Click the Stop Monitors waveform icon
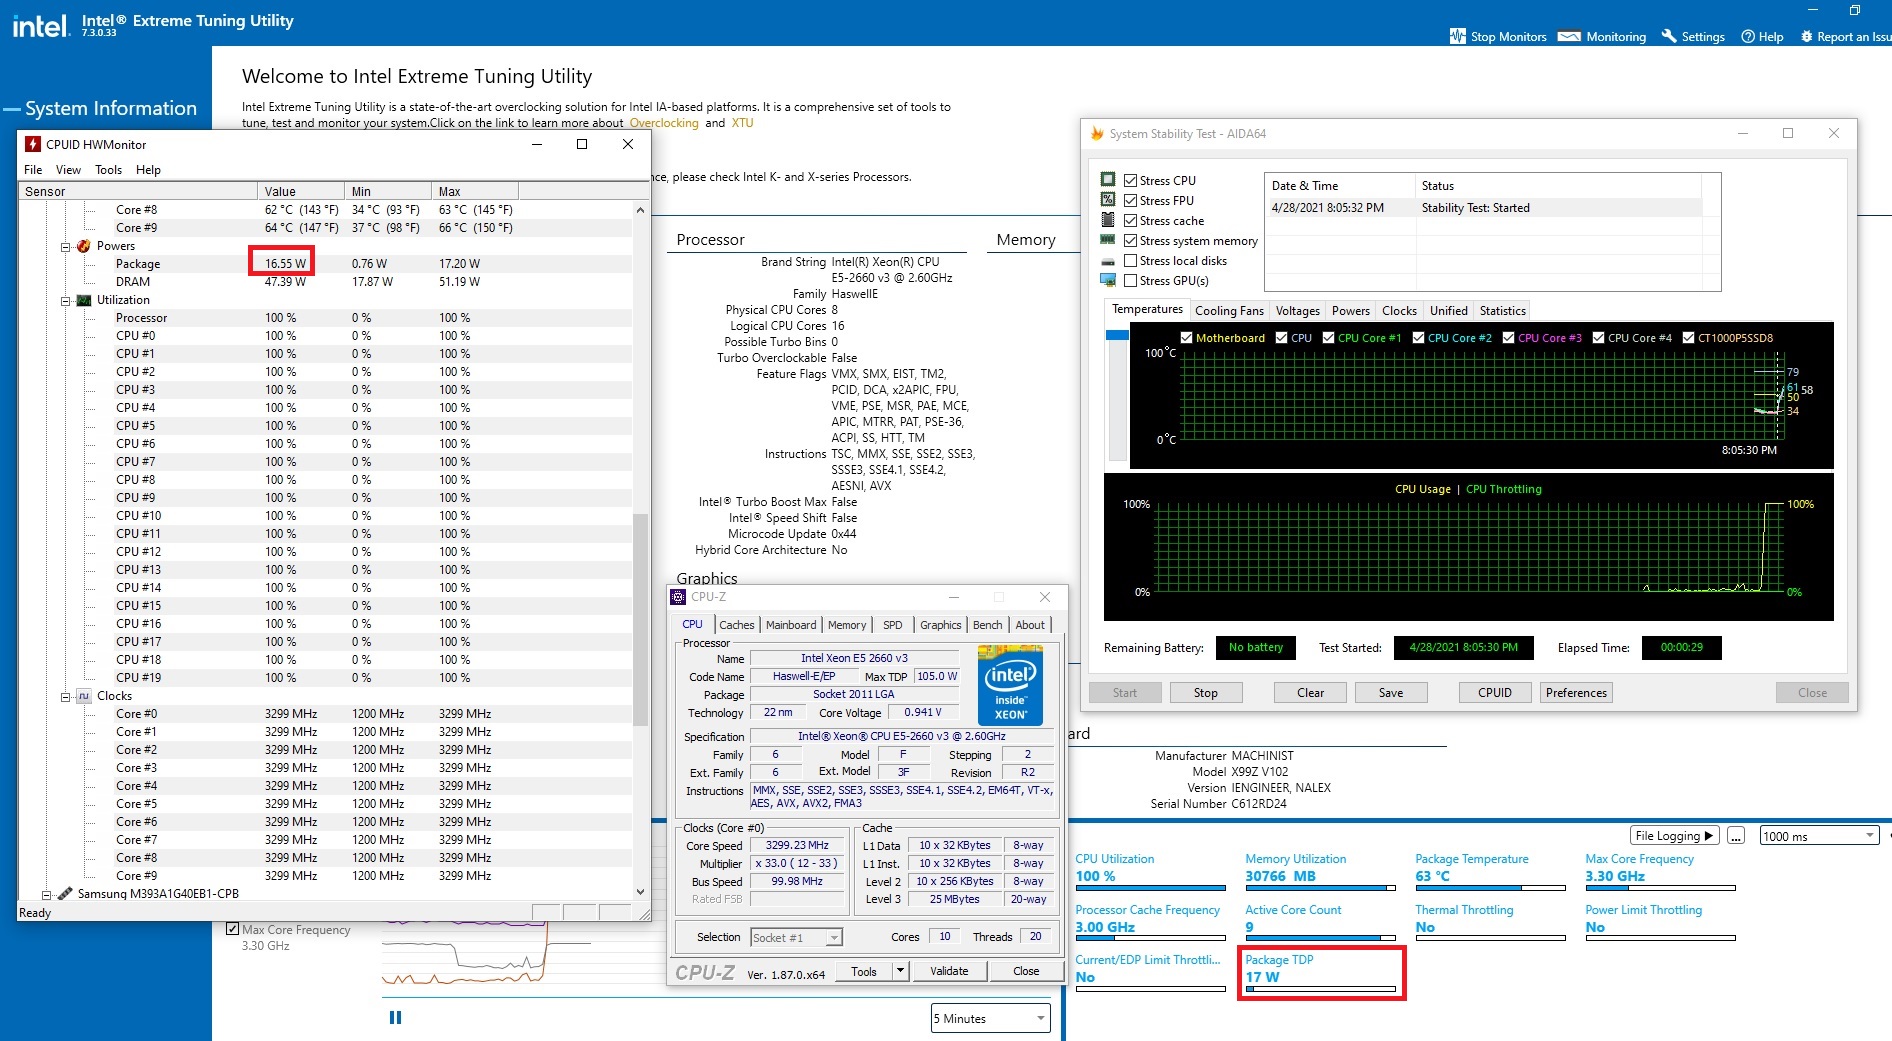This screenshot has height=1041, width=1892. tap(1457, 36)
